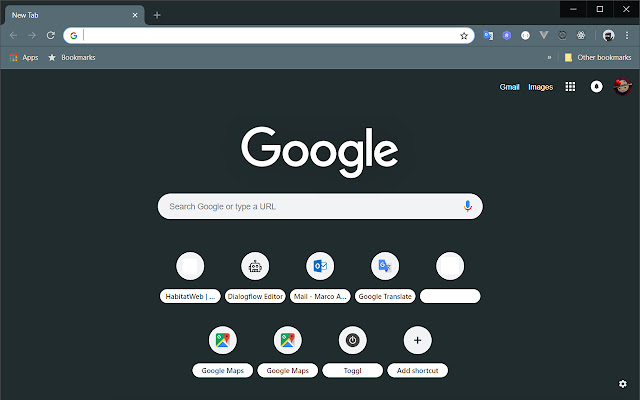Viewport: 640px width, 400px height.
Task: Open the second Google Maps shortcut
Action: tap(287, 351)
